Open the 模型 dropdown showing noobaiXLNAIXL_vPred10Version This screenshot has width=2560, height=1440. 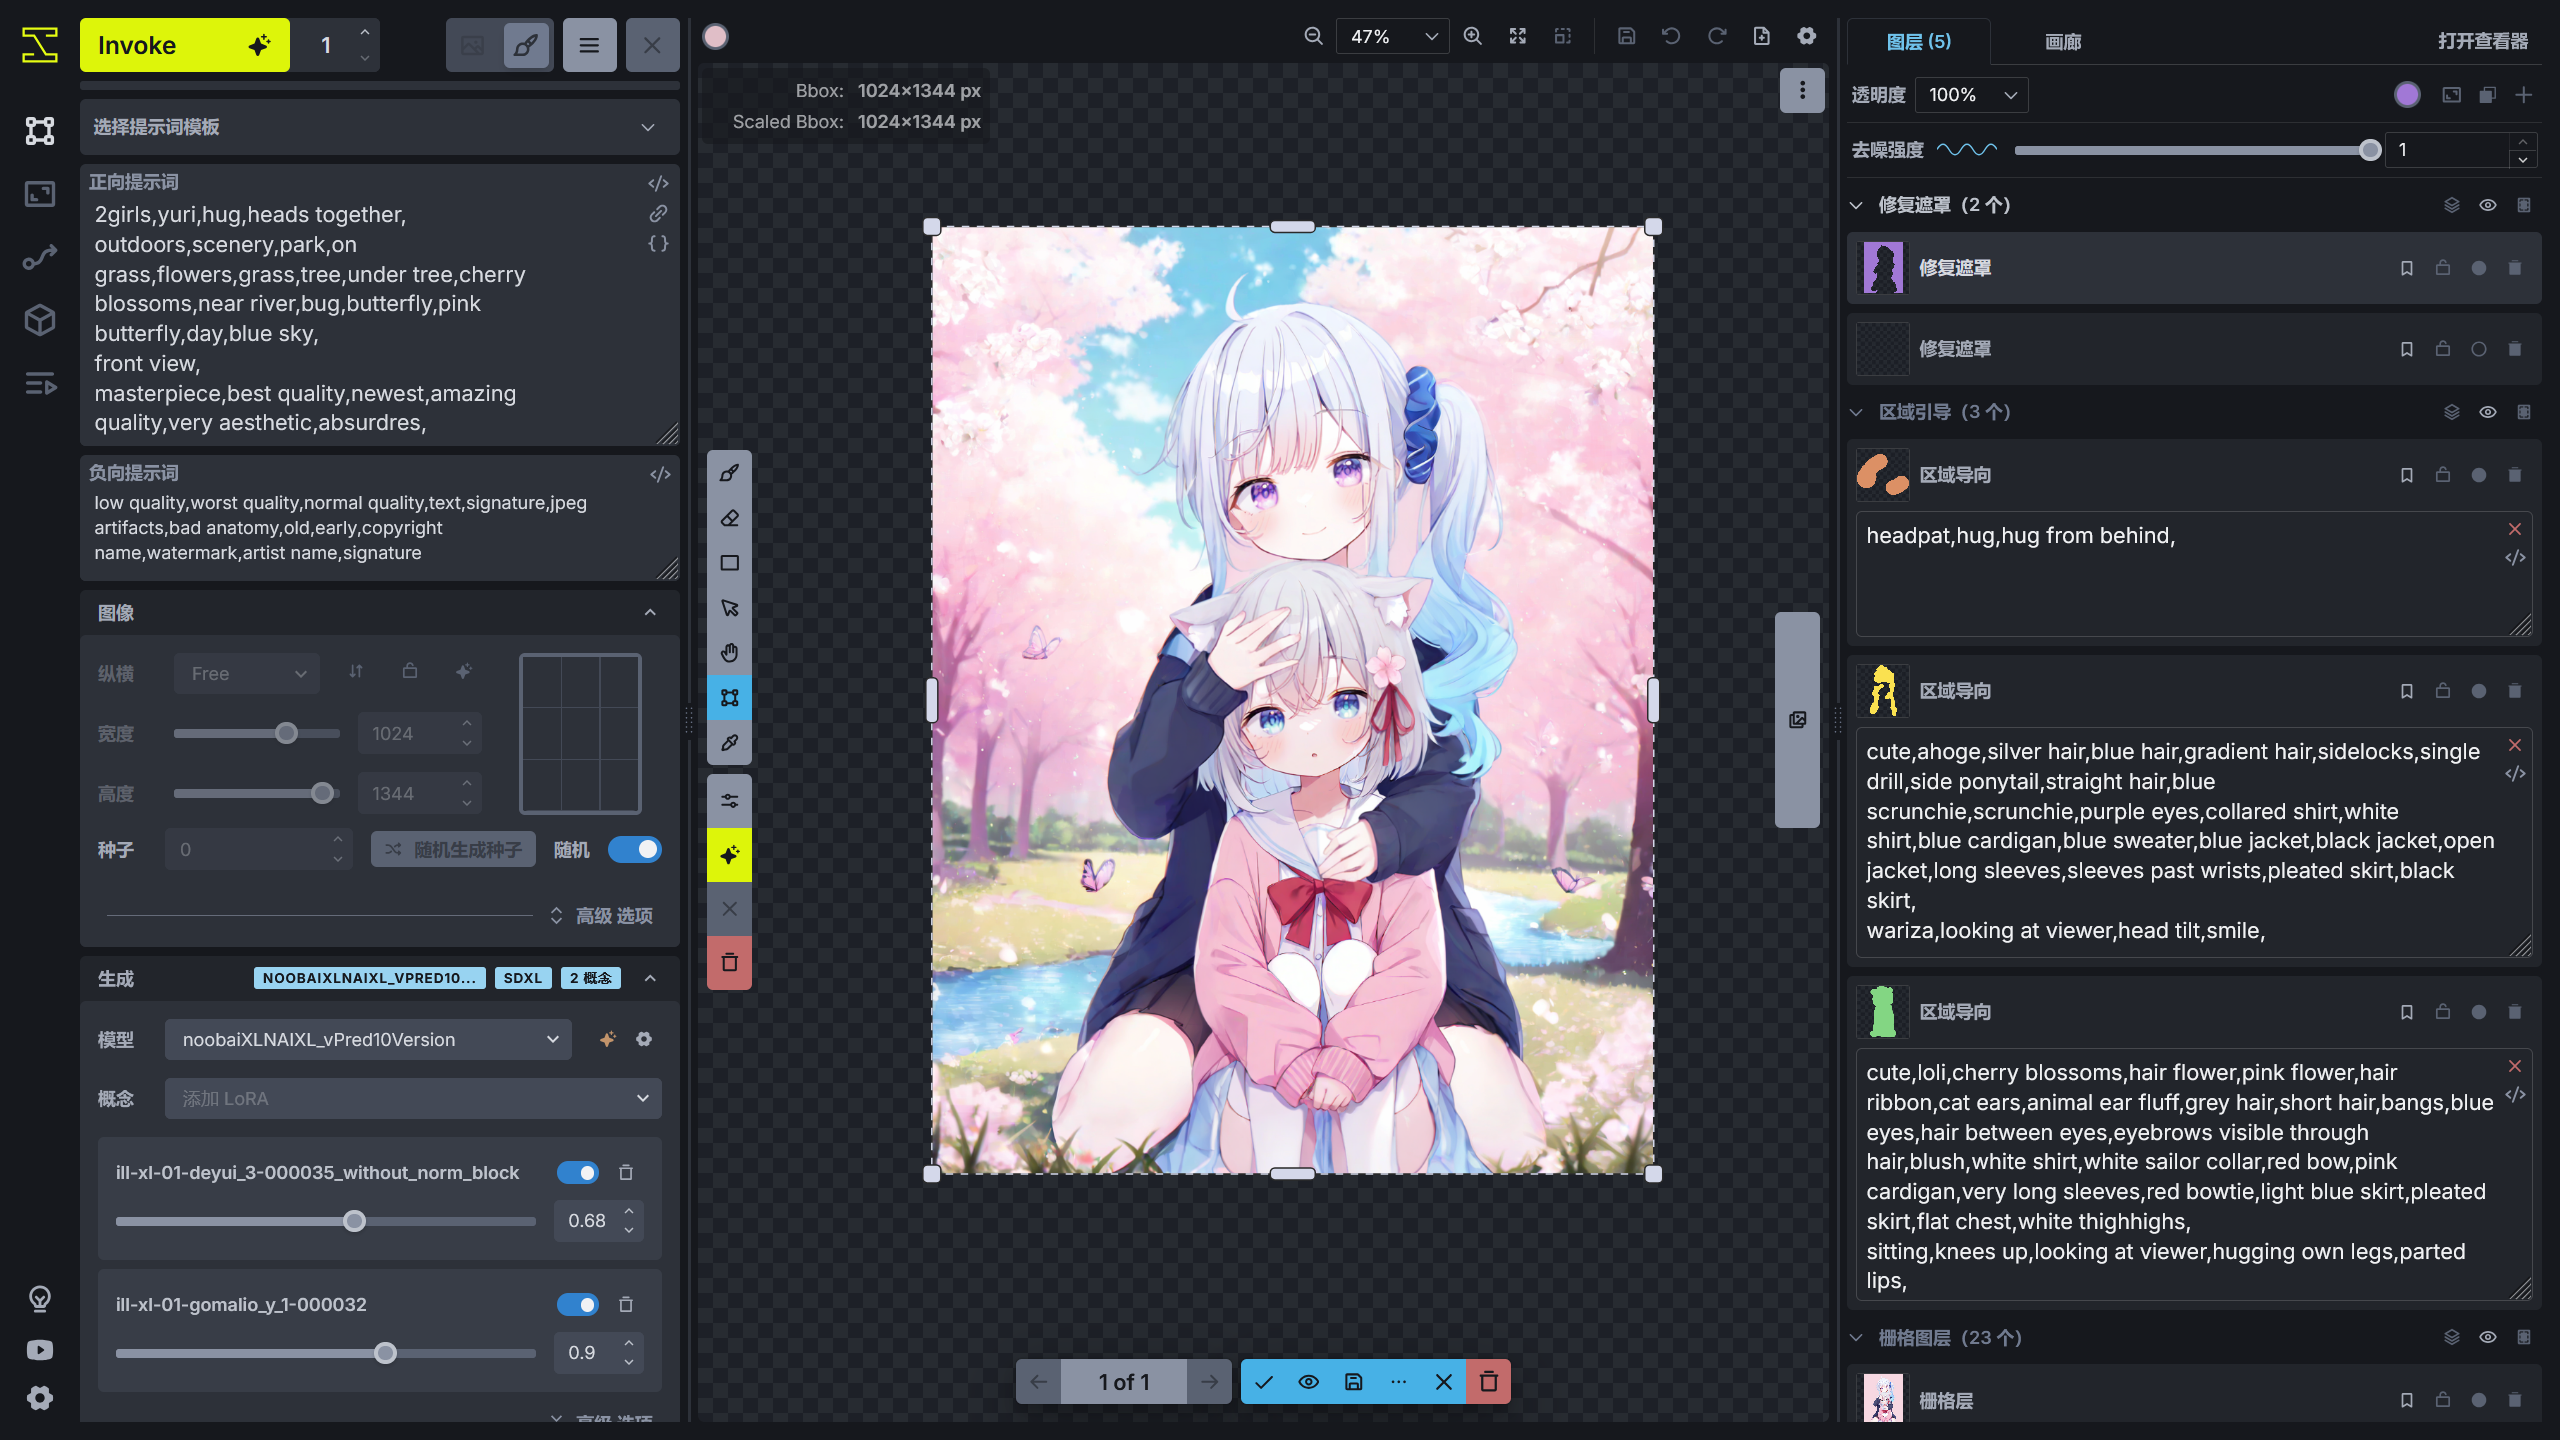[367, 1039]
